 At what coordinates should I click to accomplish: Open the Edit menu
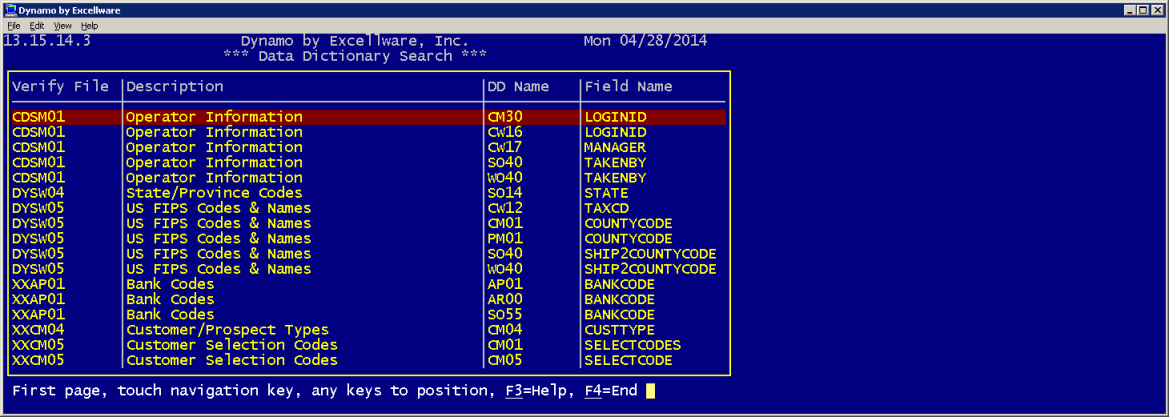[x=37, y=25]
